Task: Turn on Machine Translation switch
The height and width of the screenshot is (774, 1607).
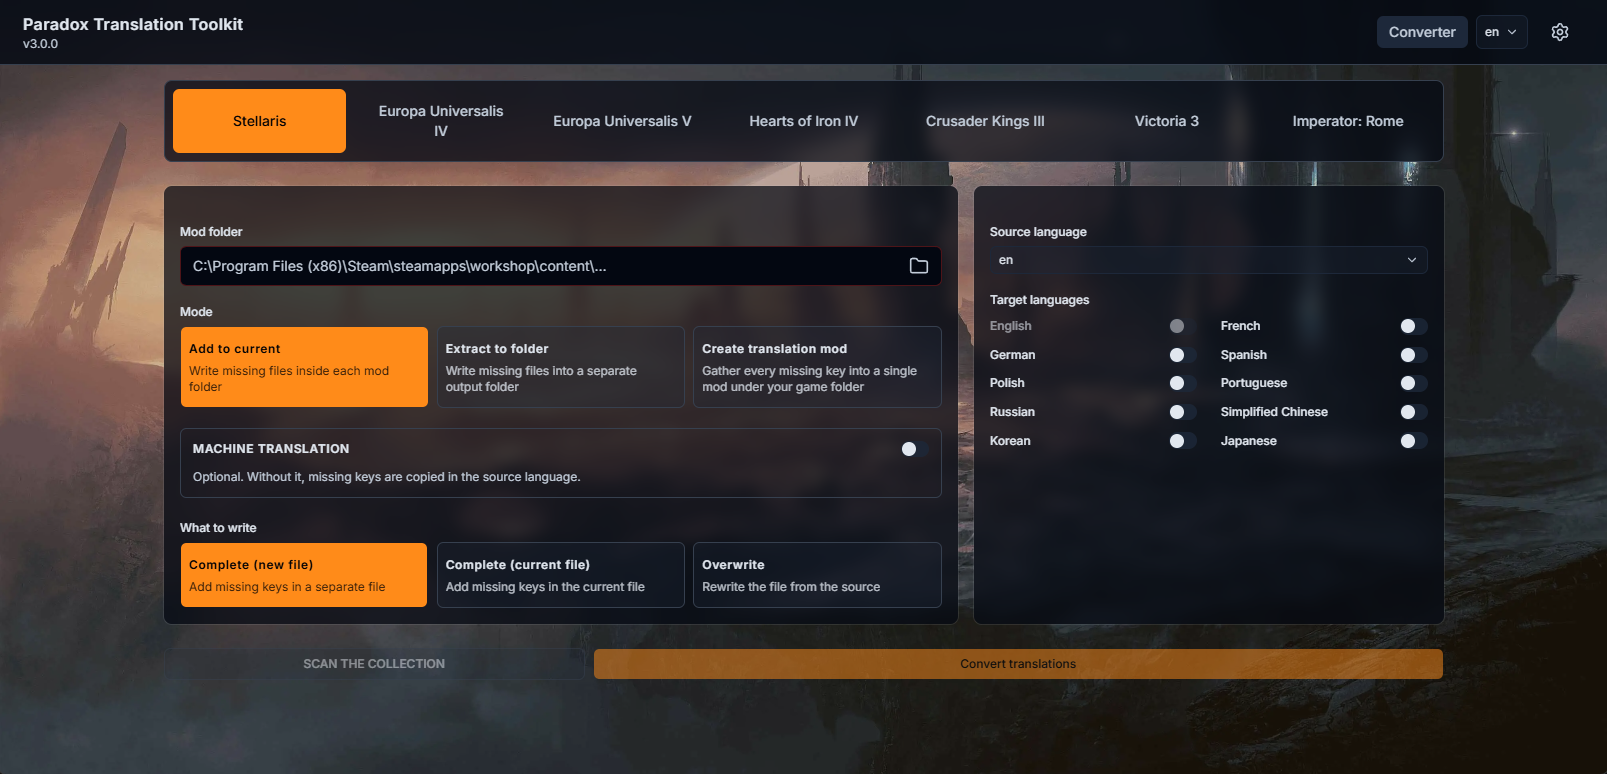Action: pos(915,449)
